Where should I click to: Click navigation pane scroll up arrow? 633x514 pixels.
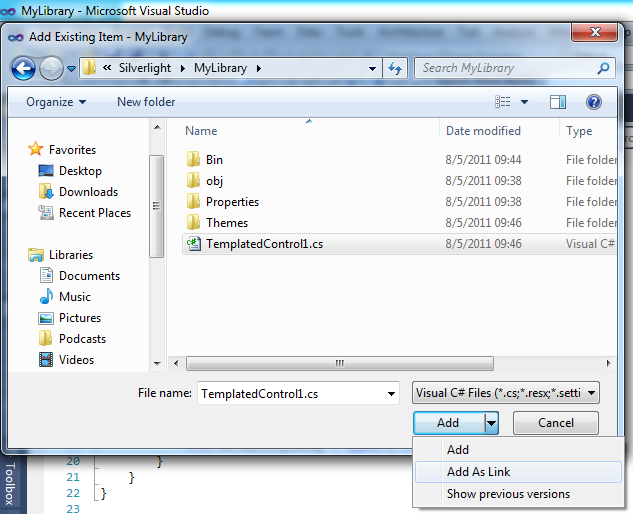pyautogui.click(x=157, y=128)
